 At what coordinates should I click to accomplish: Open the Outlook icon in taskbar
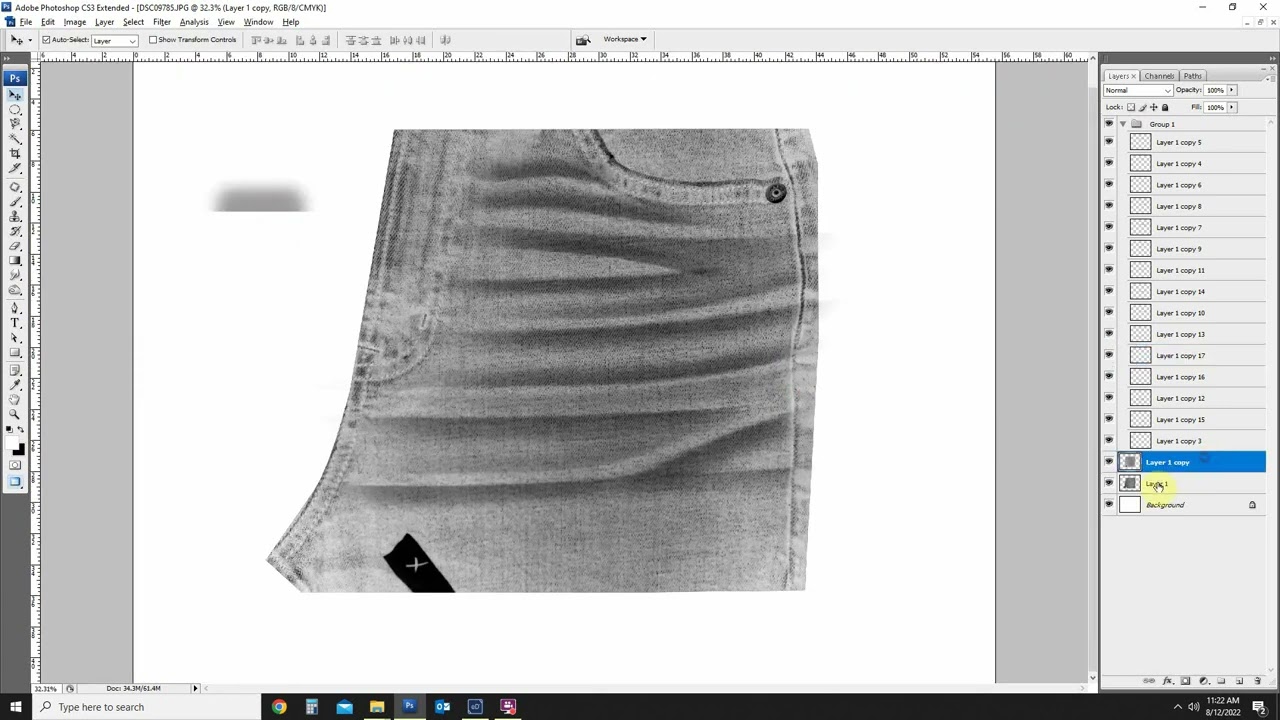point(442,707)
